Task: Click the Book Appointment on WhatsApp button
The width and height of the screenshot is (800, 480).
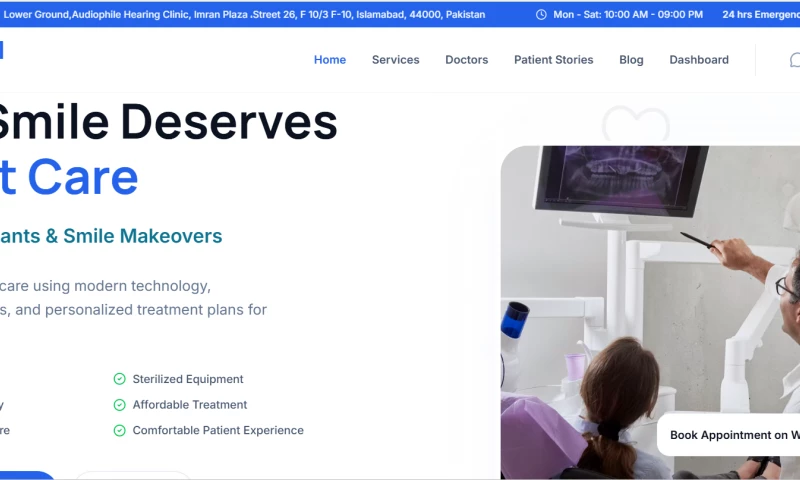Action: [x=729, y=435]
